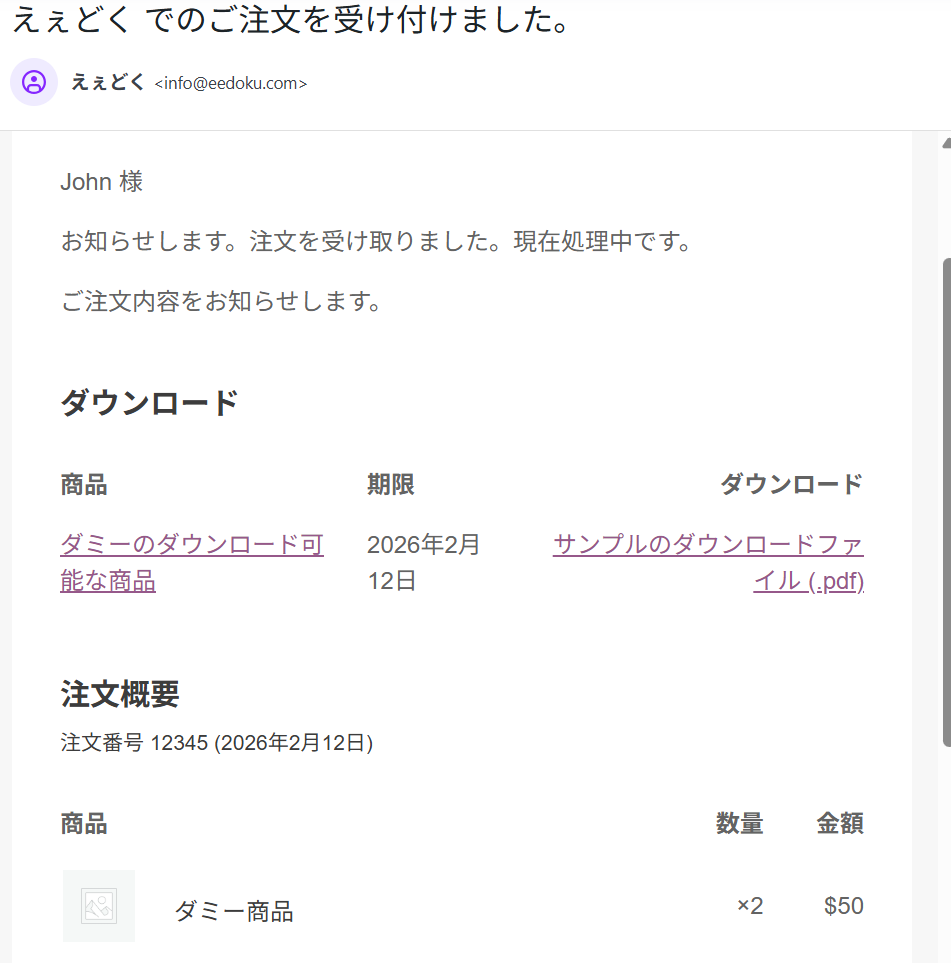Click the scroll-up arrow on the scrollbar

tap(946, 142)
